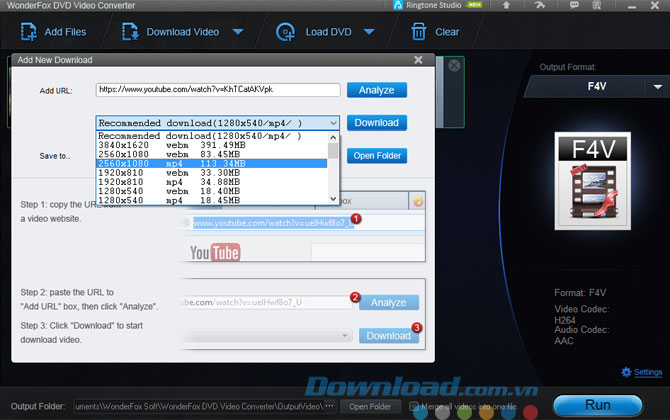This screenshot has width=670, height=420.
Task: Click the Download Video toolbar icon
Action: [130, 32]
